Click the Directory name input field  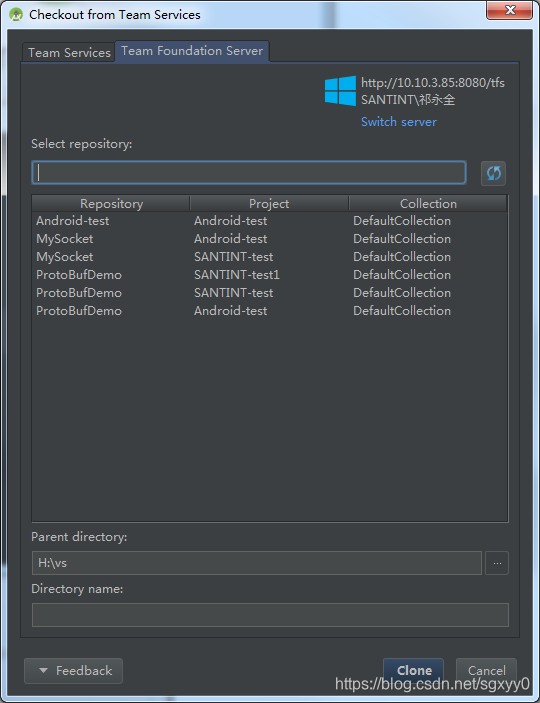pyautogui.click(x=270, y=615)
